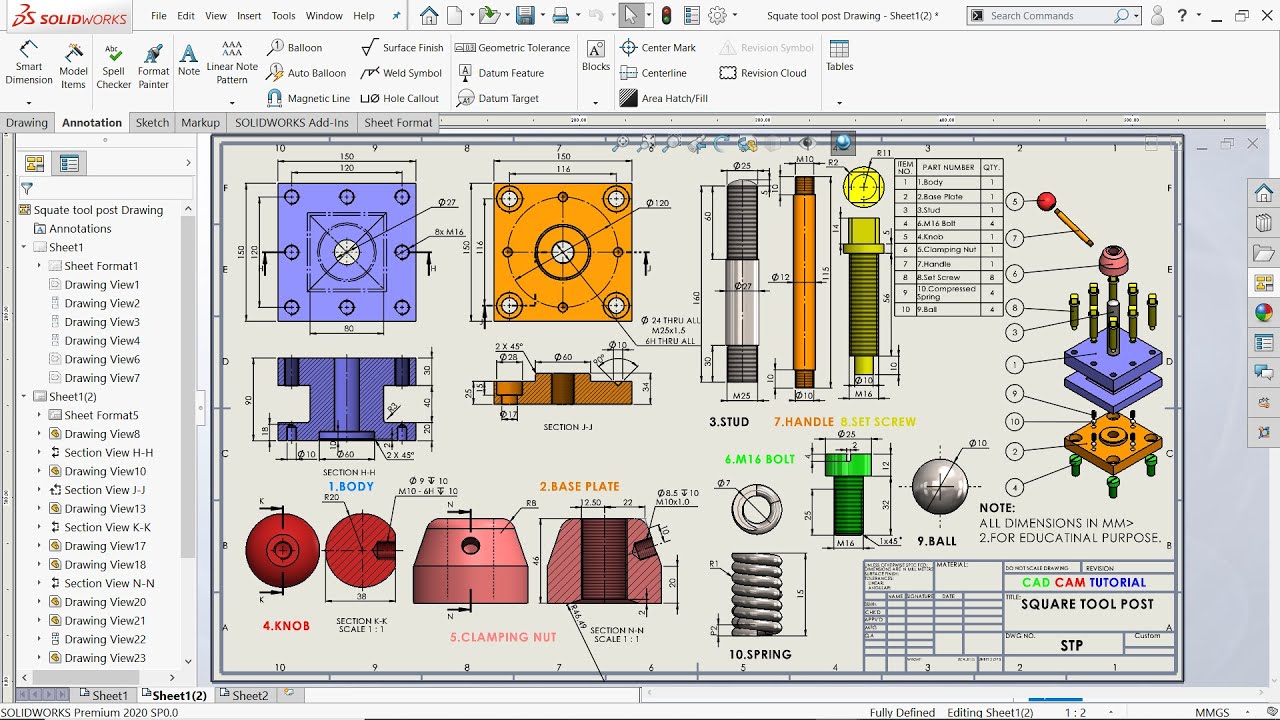Open the Options gear icon
The height and width of the screenshot is (720, 1280).
coord(716,15)
